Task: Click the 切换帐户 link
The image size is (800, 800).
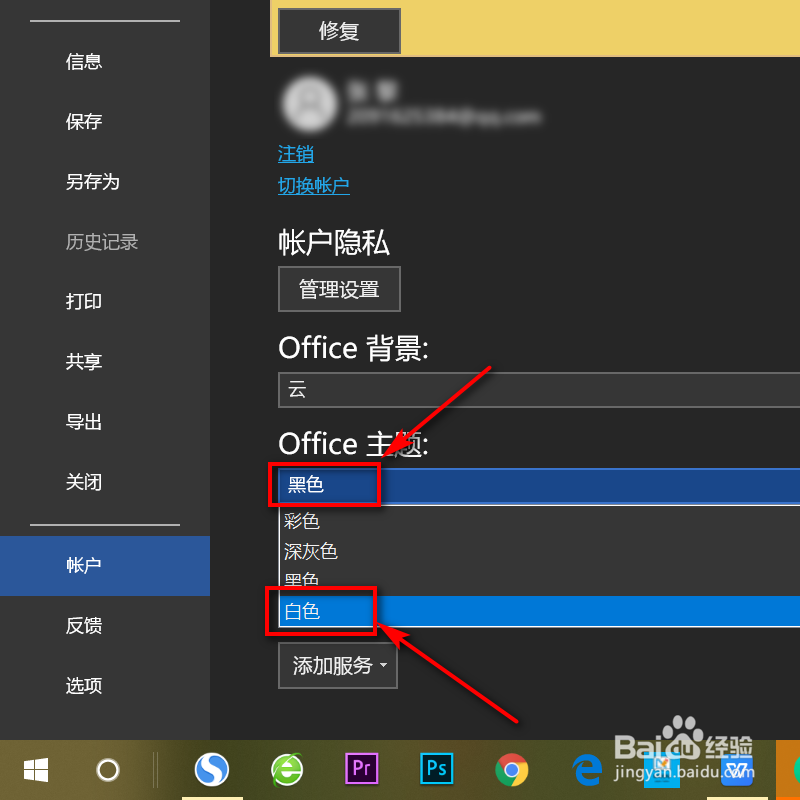Action: (314, 186)
